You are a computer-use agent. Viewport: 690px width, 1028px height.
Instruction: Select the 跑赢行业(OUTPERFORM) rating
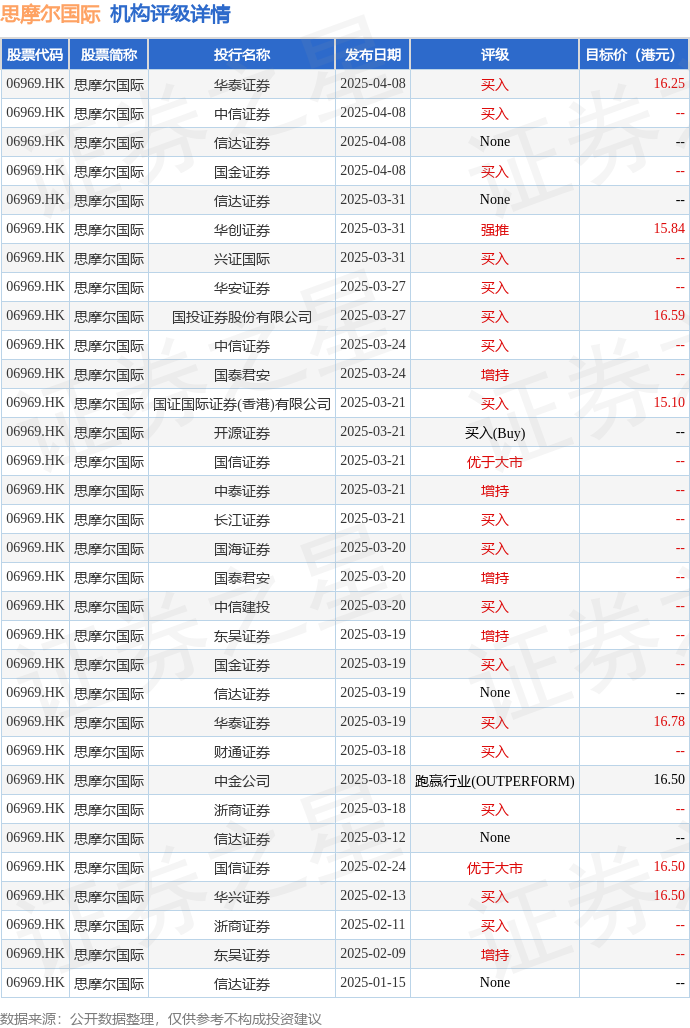(x=495, y=780)
